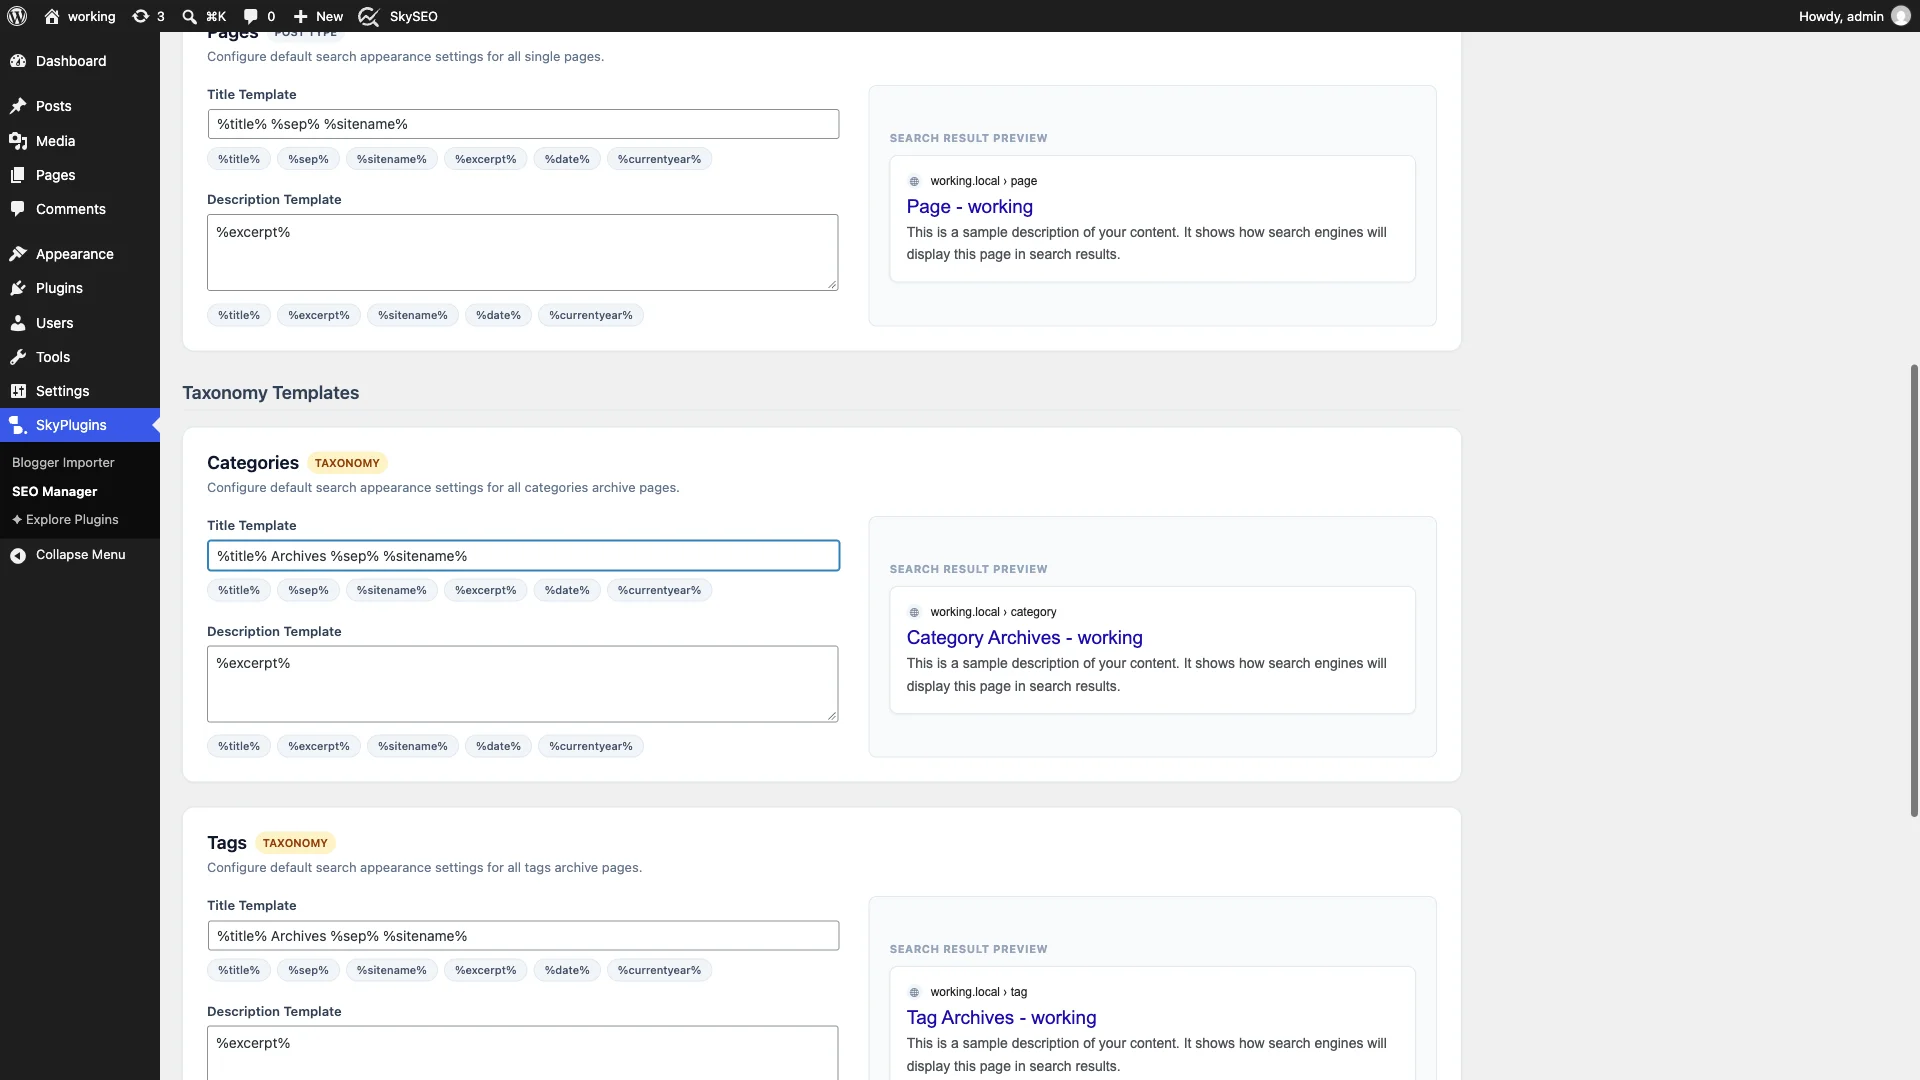Open the Appearance sidebar item
The width and height of the screenshot is (1920, 1080).
[x=80, y=254]
